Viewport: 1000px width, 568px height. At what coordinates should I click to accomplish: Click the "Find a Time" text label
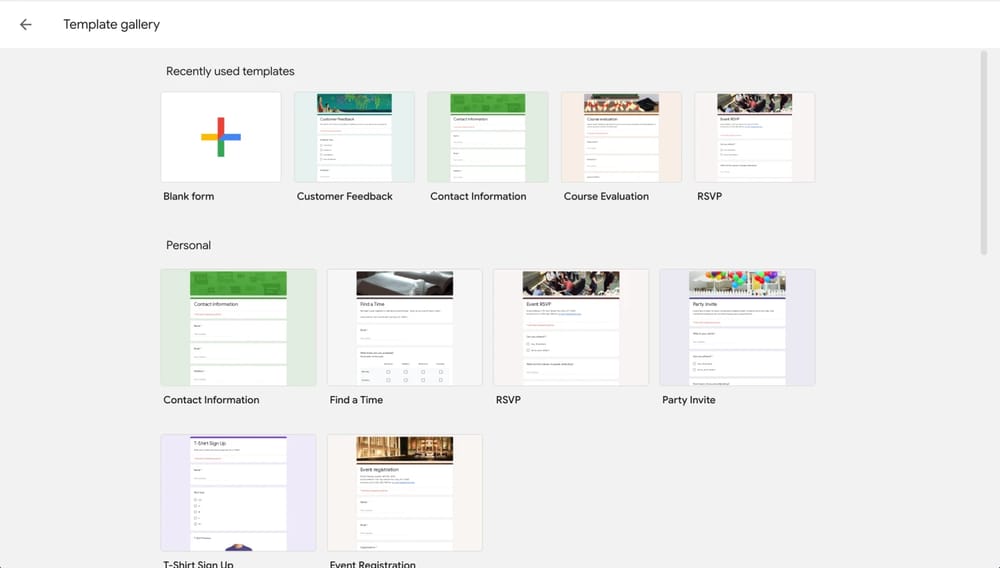pyautogui.click(x=356, y=400)
